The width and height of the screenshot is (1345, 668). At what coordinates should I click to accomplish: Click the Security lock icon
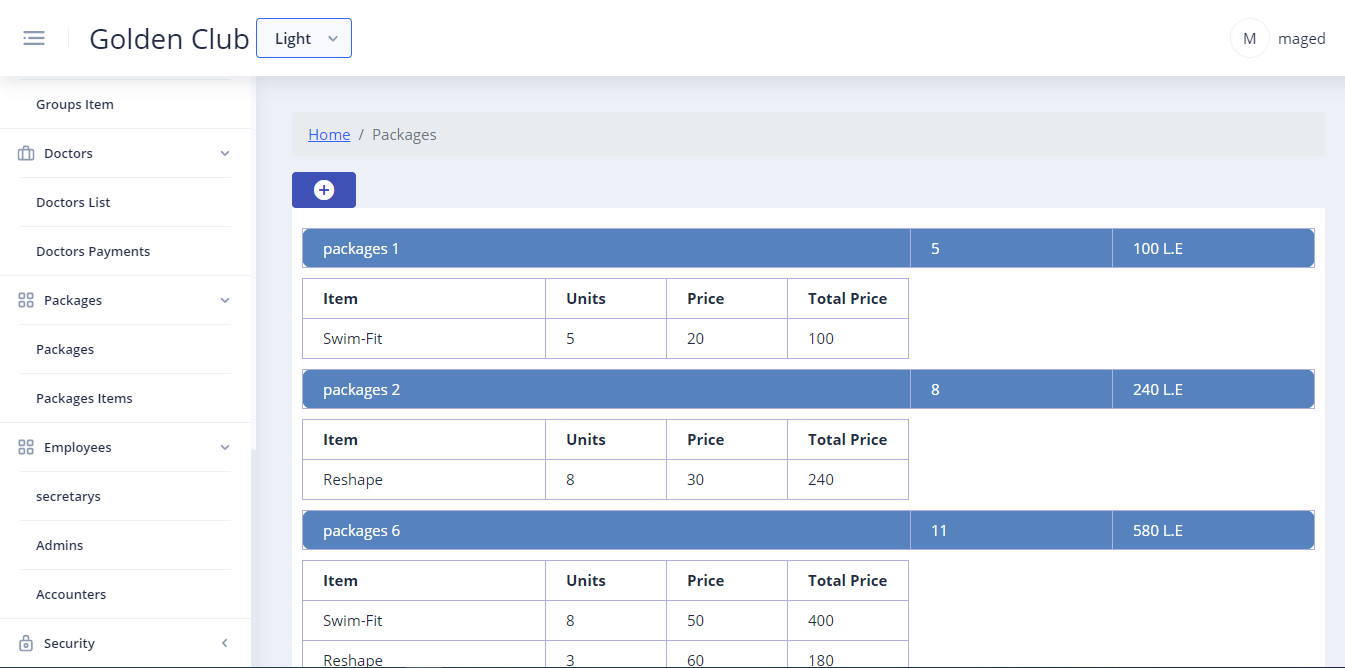point(26,644)
